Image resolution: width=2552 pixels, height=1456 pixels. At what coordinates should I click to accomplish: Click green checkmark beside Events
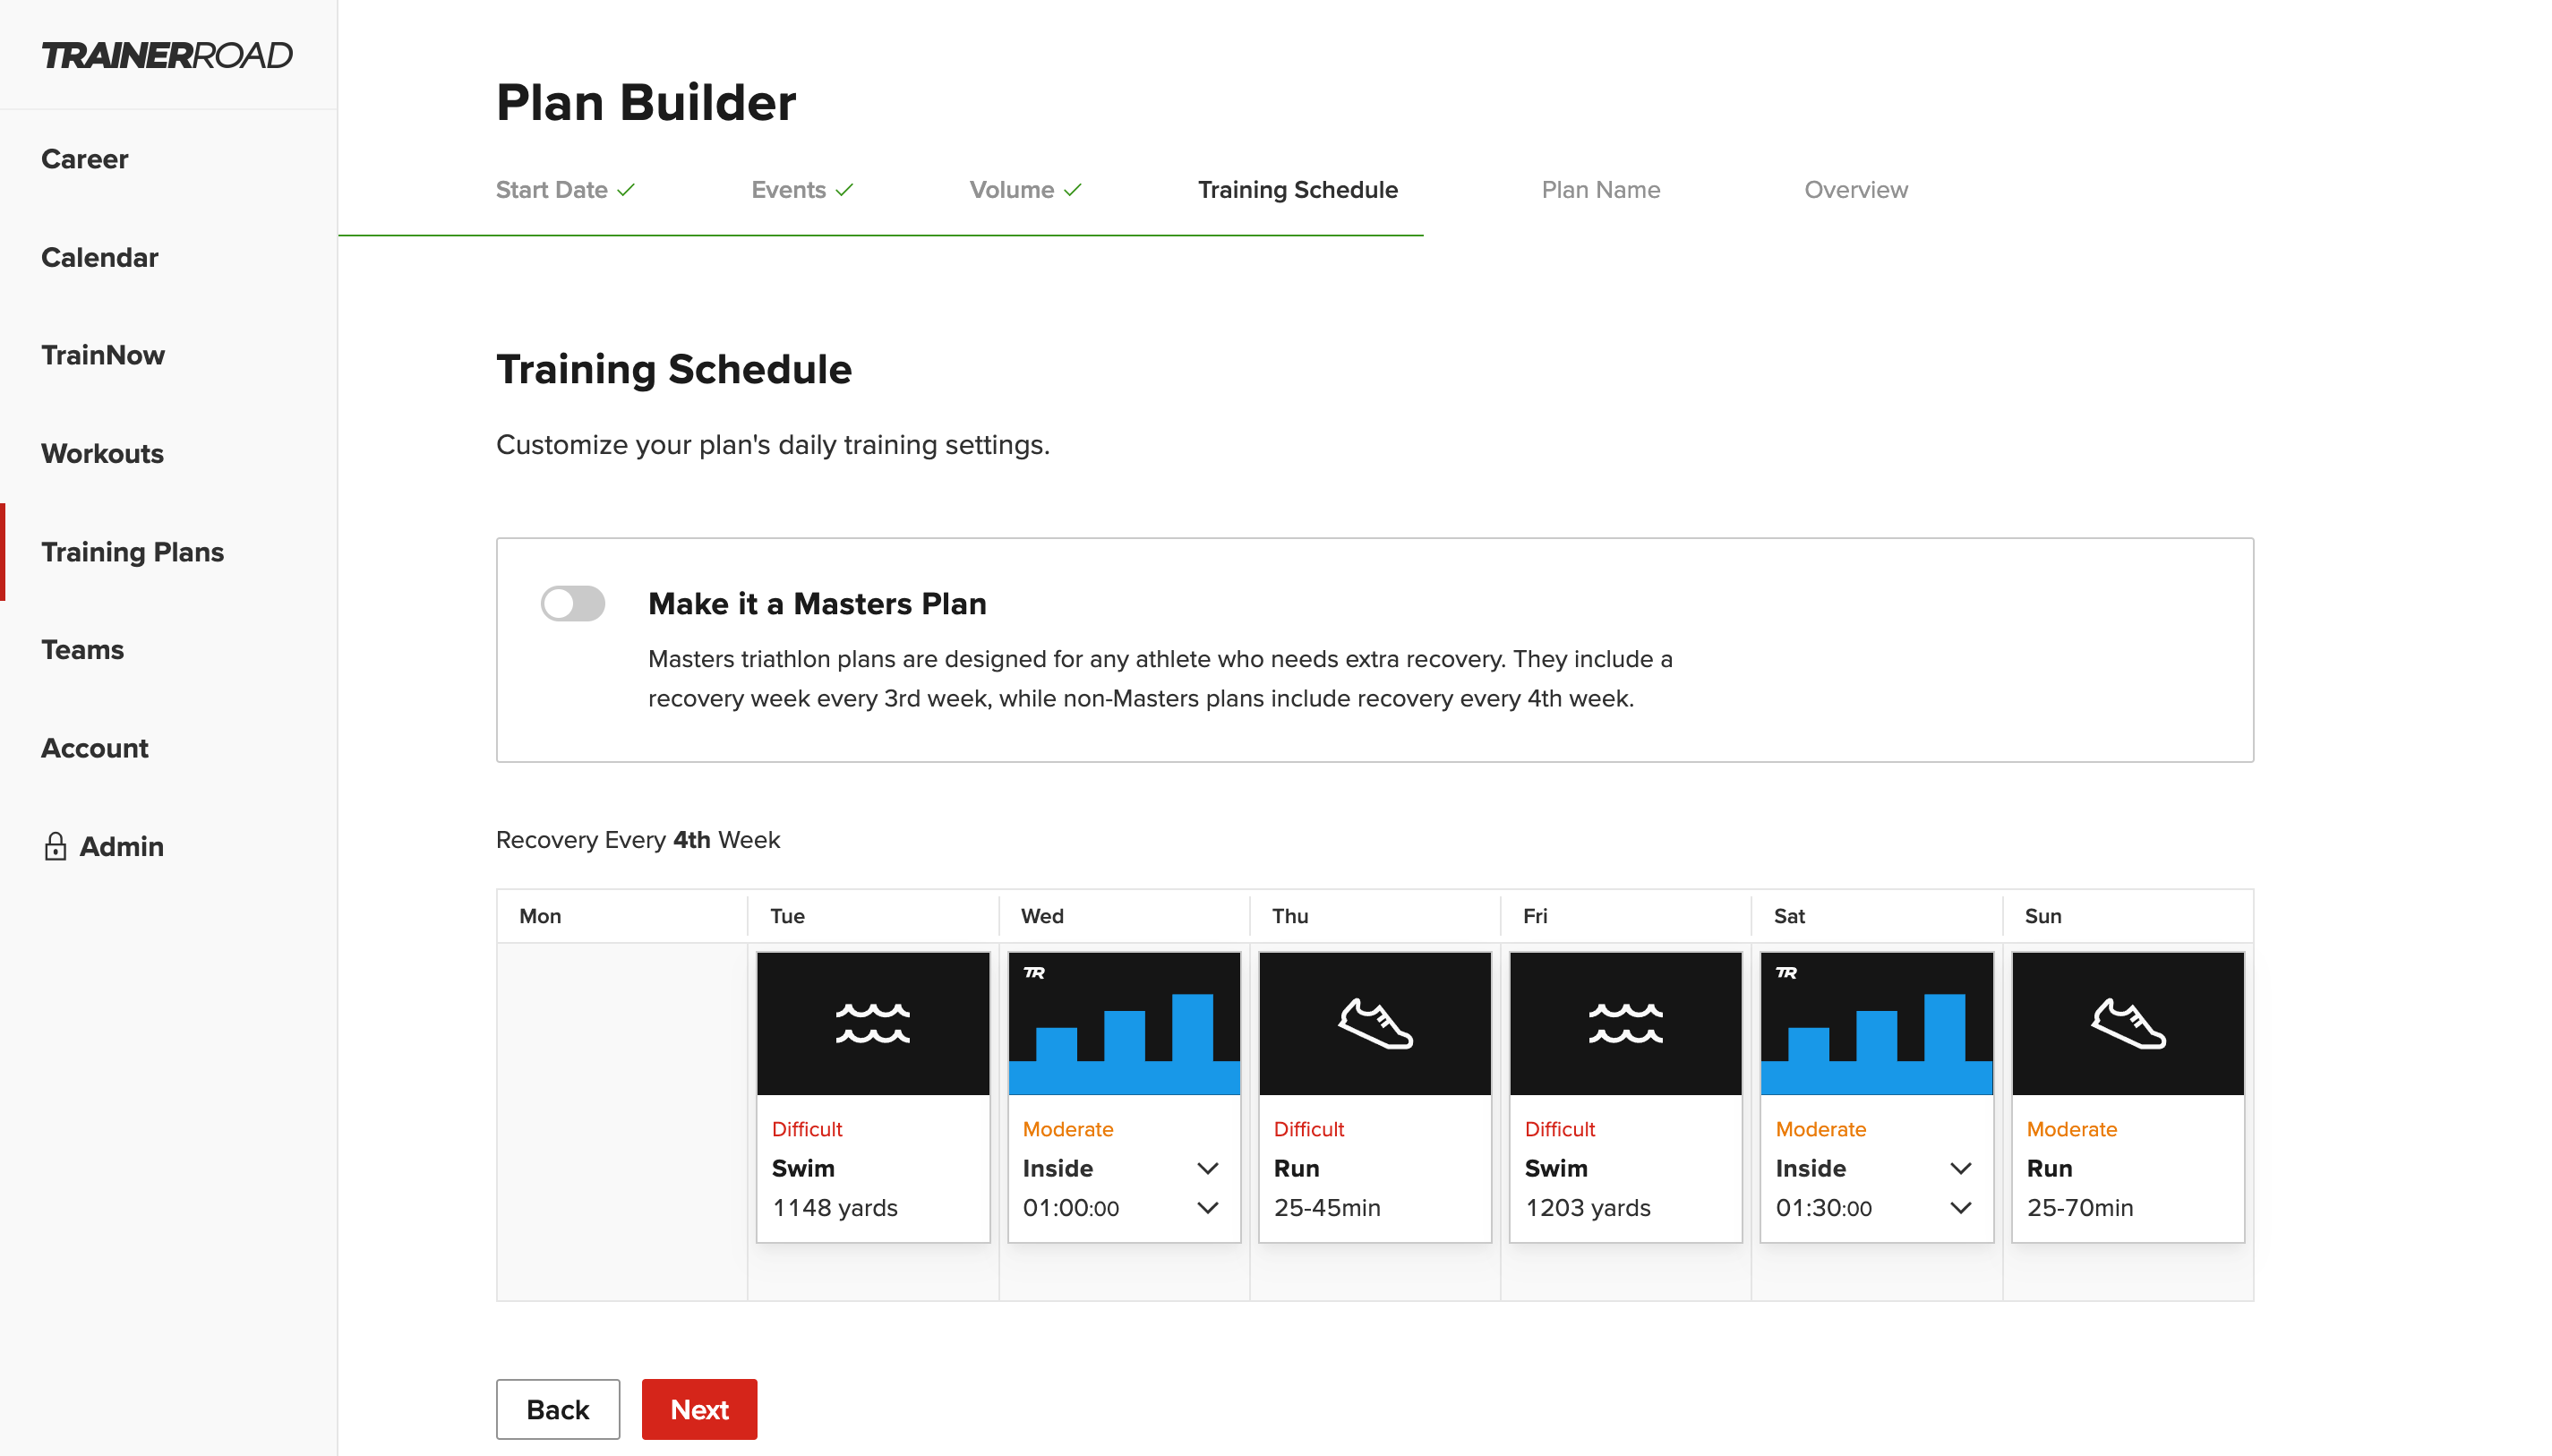point(844,190)
